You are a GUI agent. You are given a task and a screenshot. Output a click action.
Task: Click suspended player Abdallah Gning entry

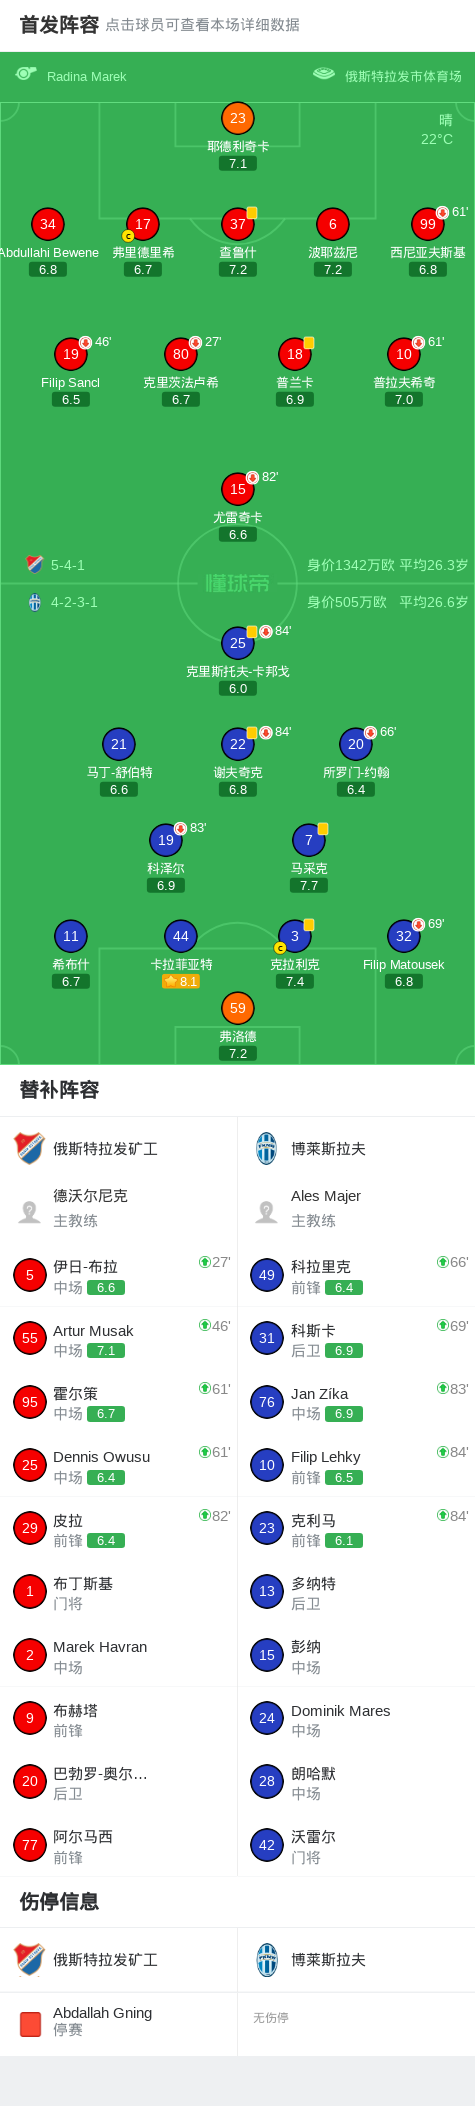coord(119,2021)
